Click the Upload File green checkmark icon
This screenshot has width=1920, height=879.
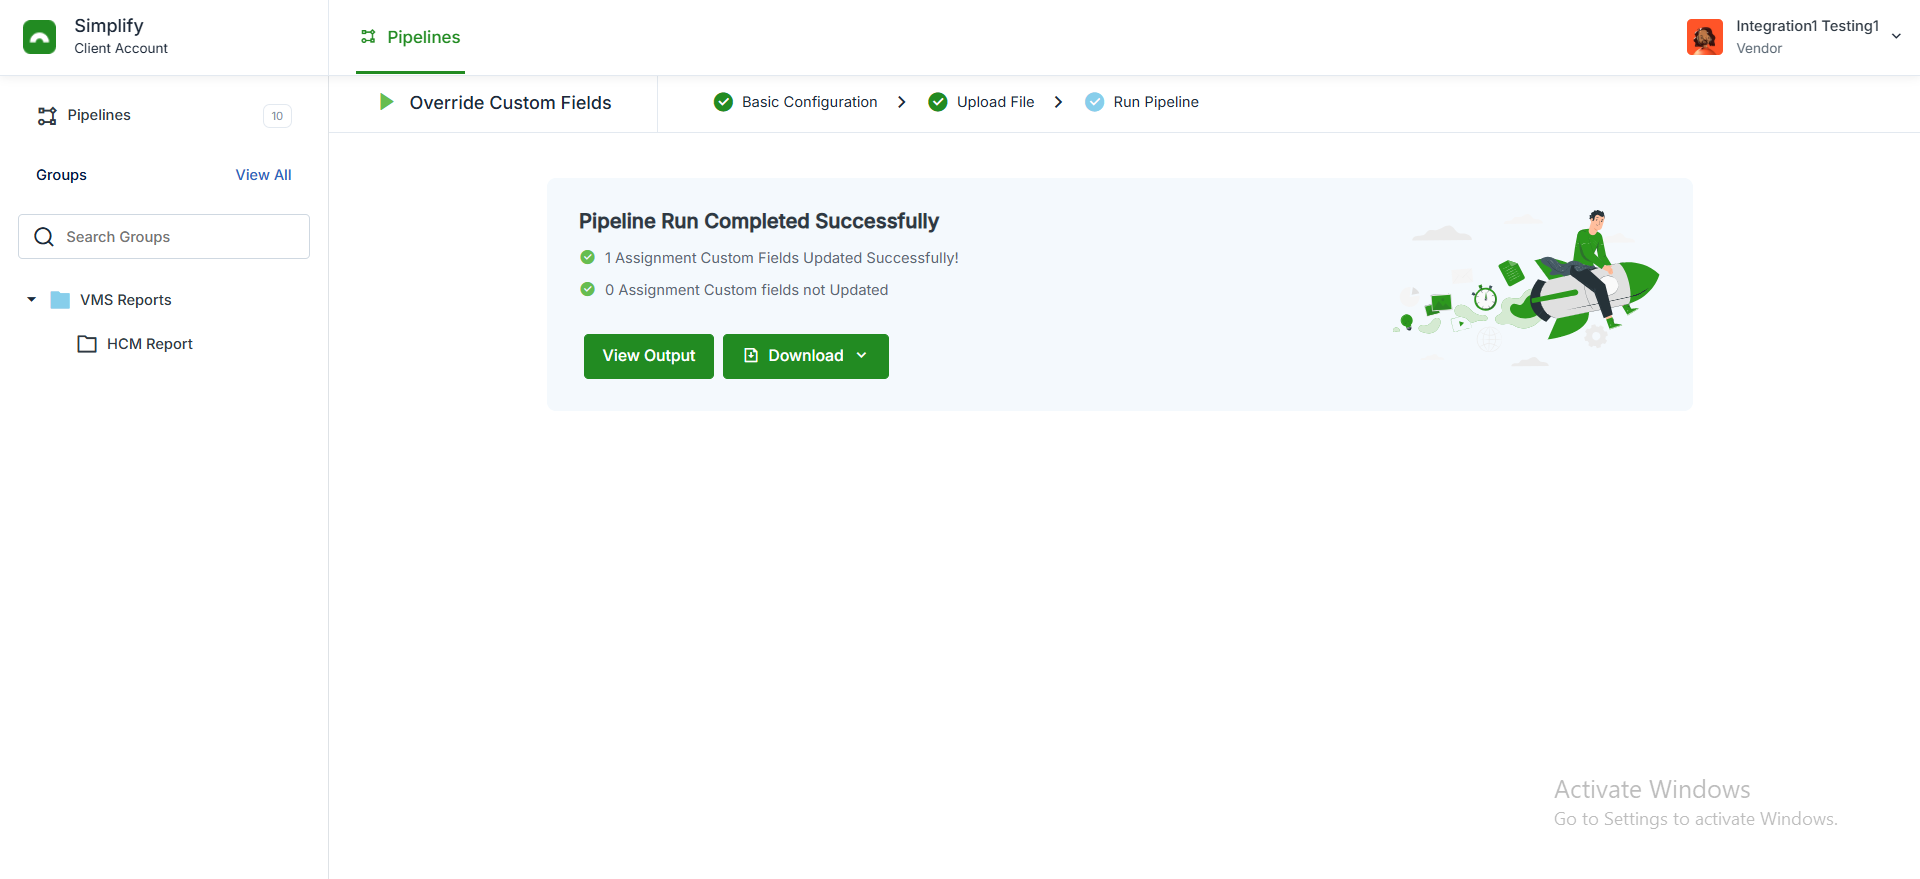[938, 102]
